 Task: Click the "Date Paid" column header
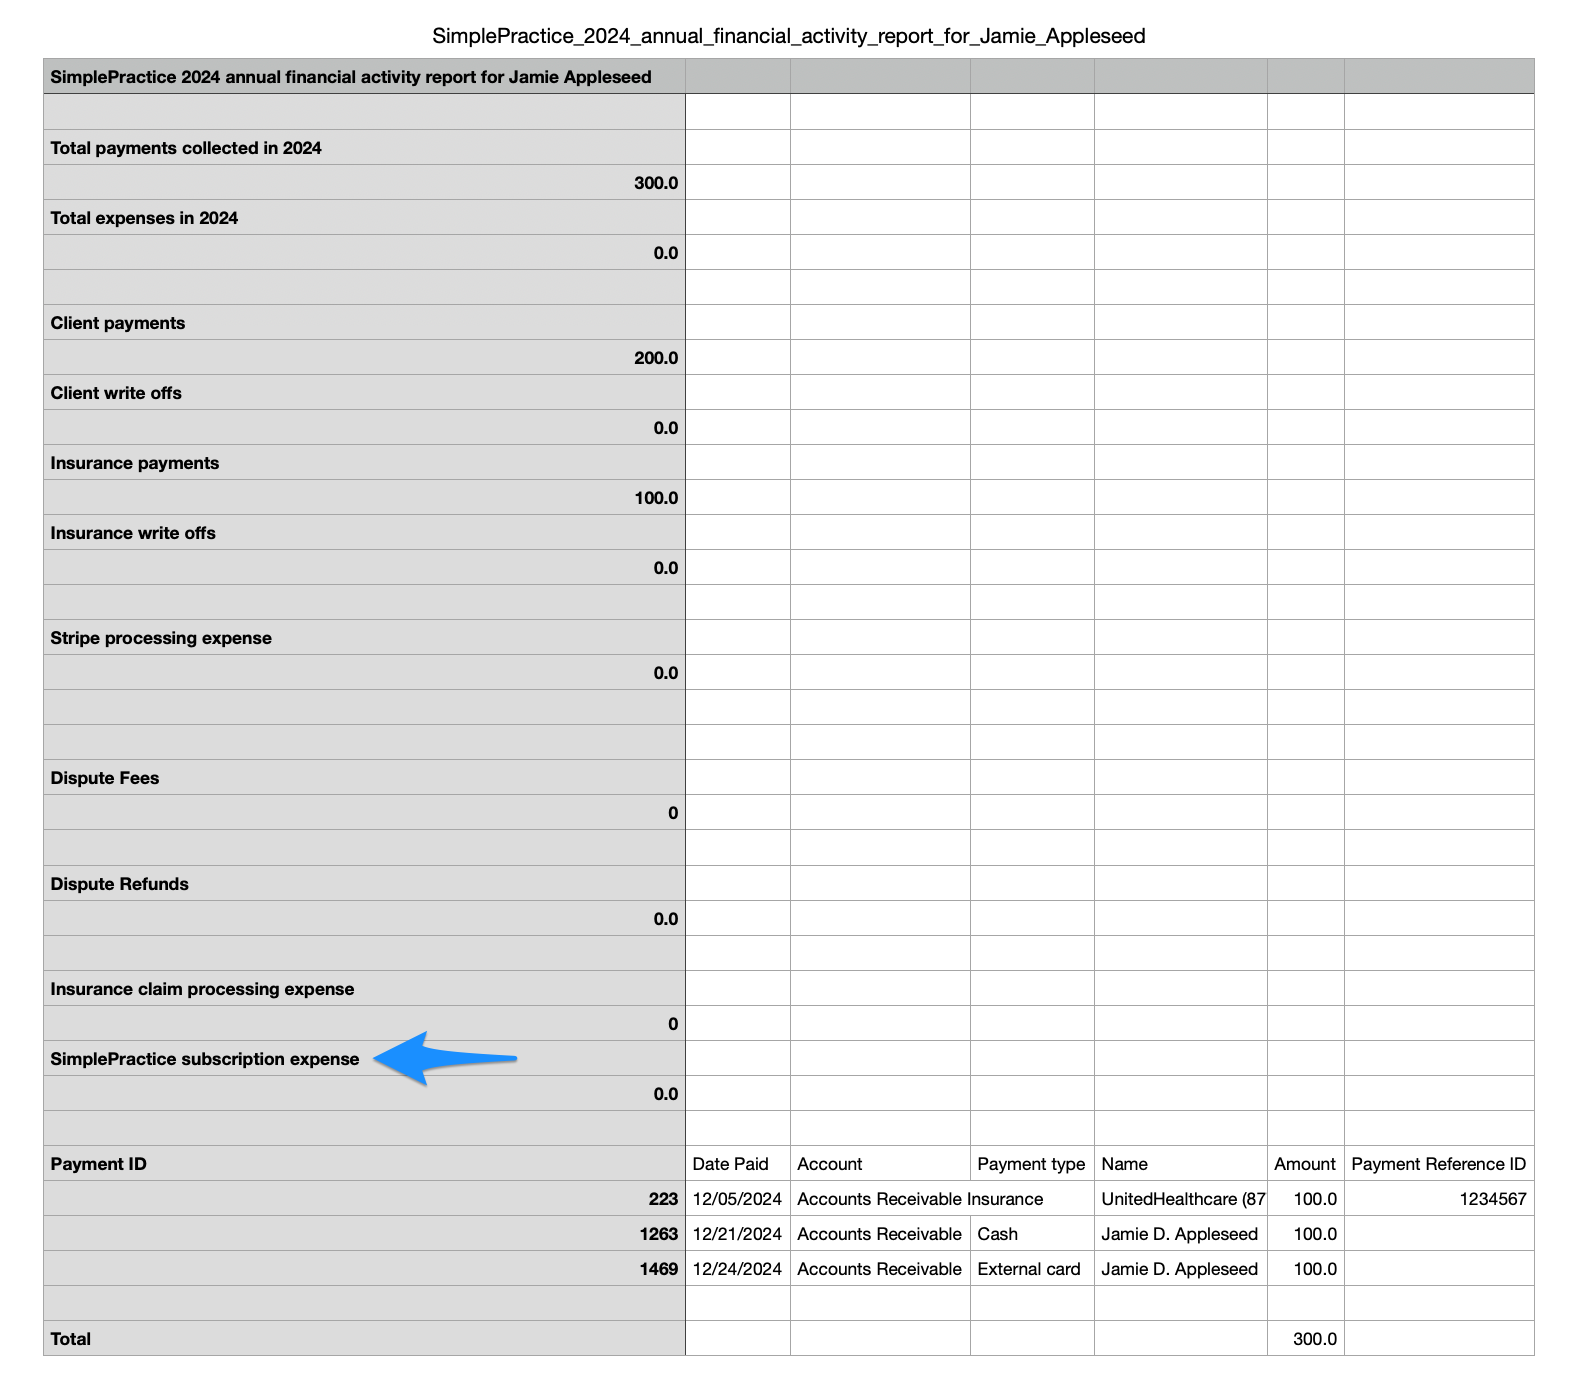(x=730, y=1164)
